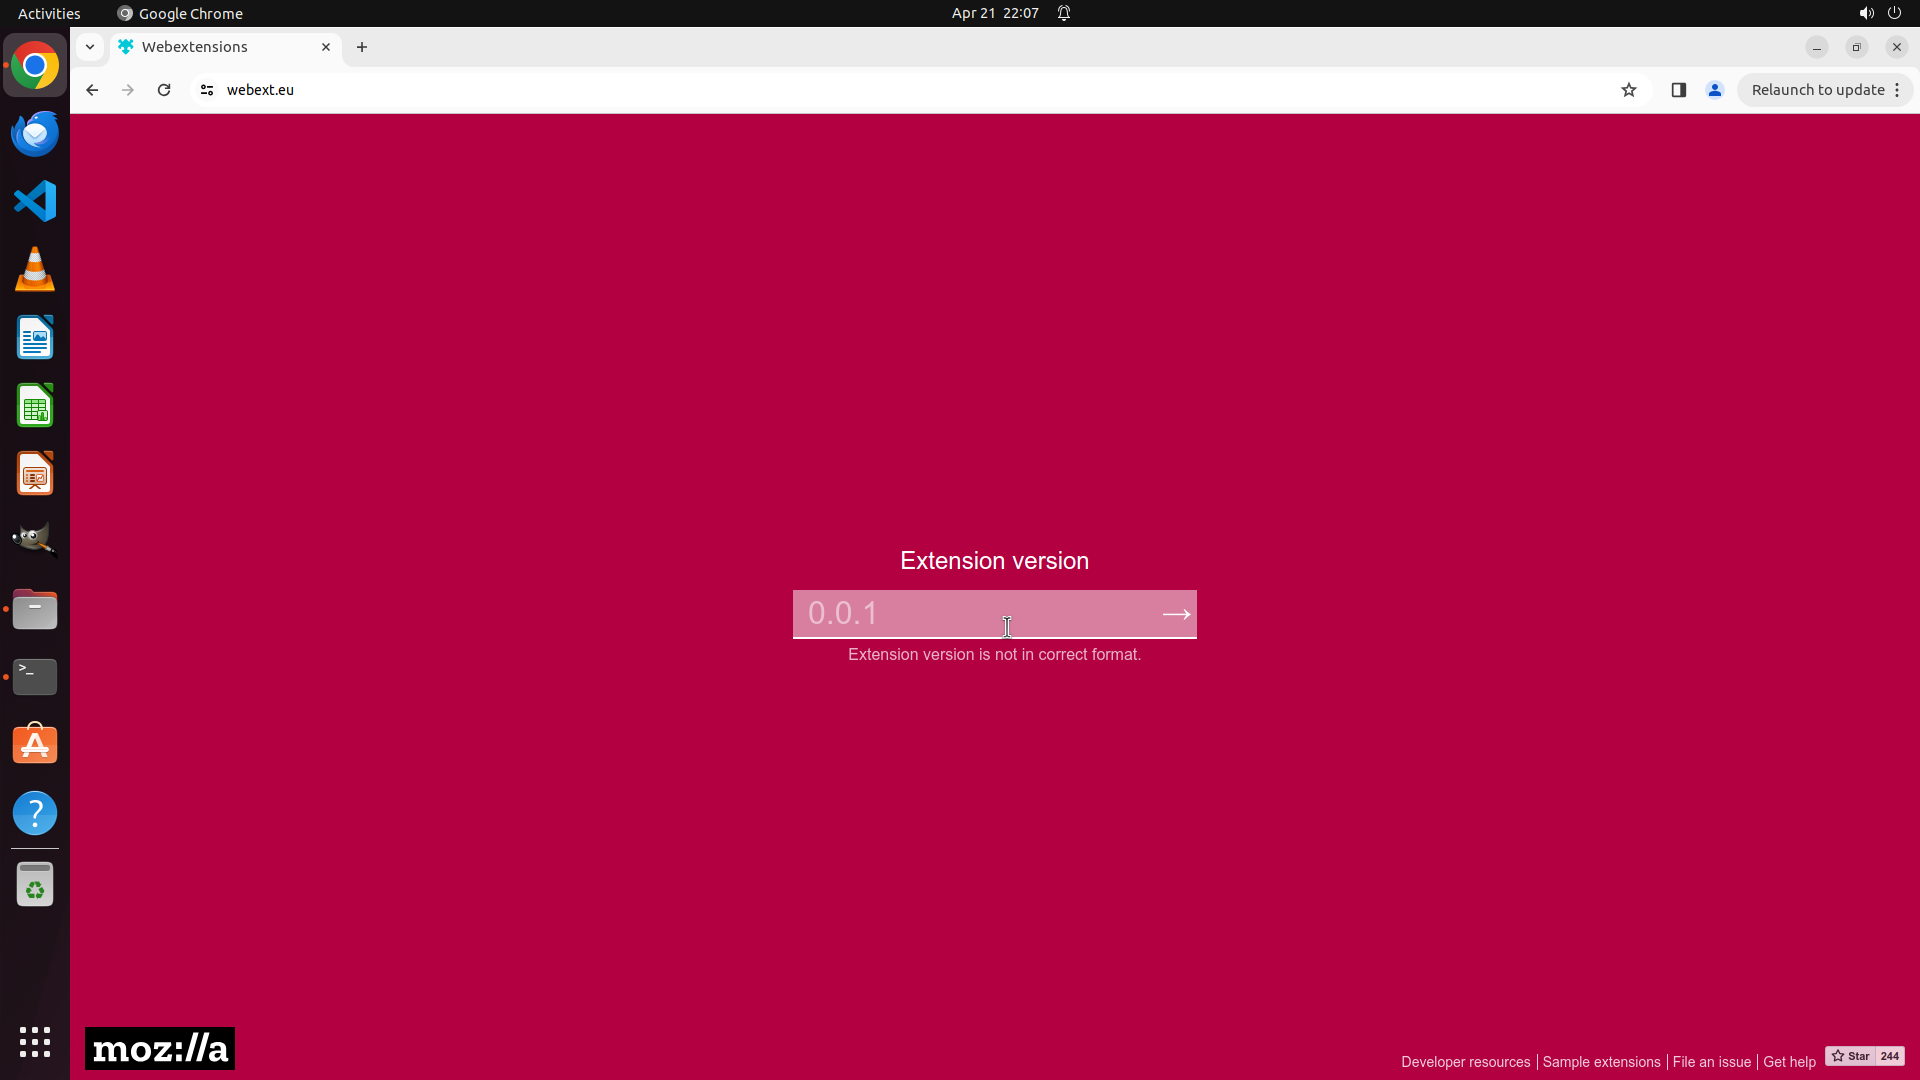Click File an issue link
1920x1080 pixels.
[1711, 1062]
